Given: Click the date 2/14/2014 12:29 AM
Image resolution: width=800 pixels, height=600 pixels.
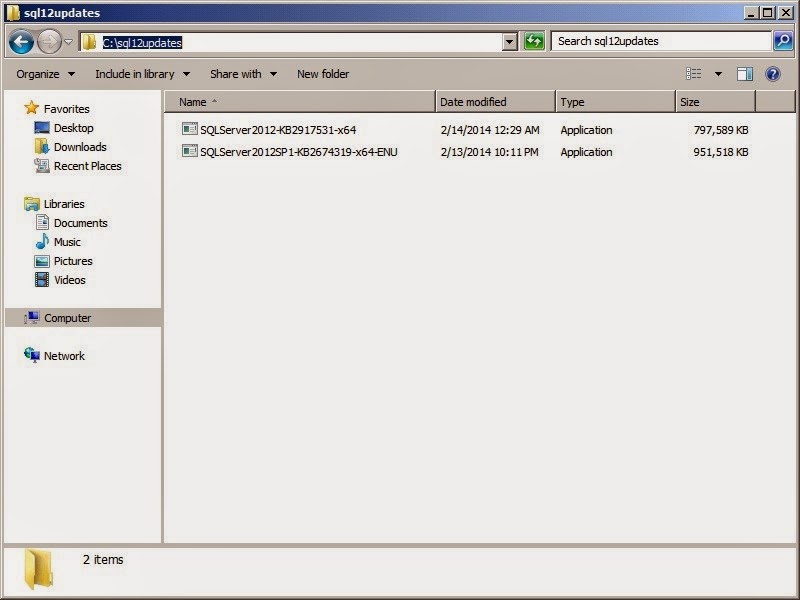Looking at the screenshot, I should (490, 130).
